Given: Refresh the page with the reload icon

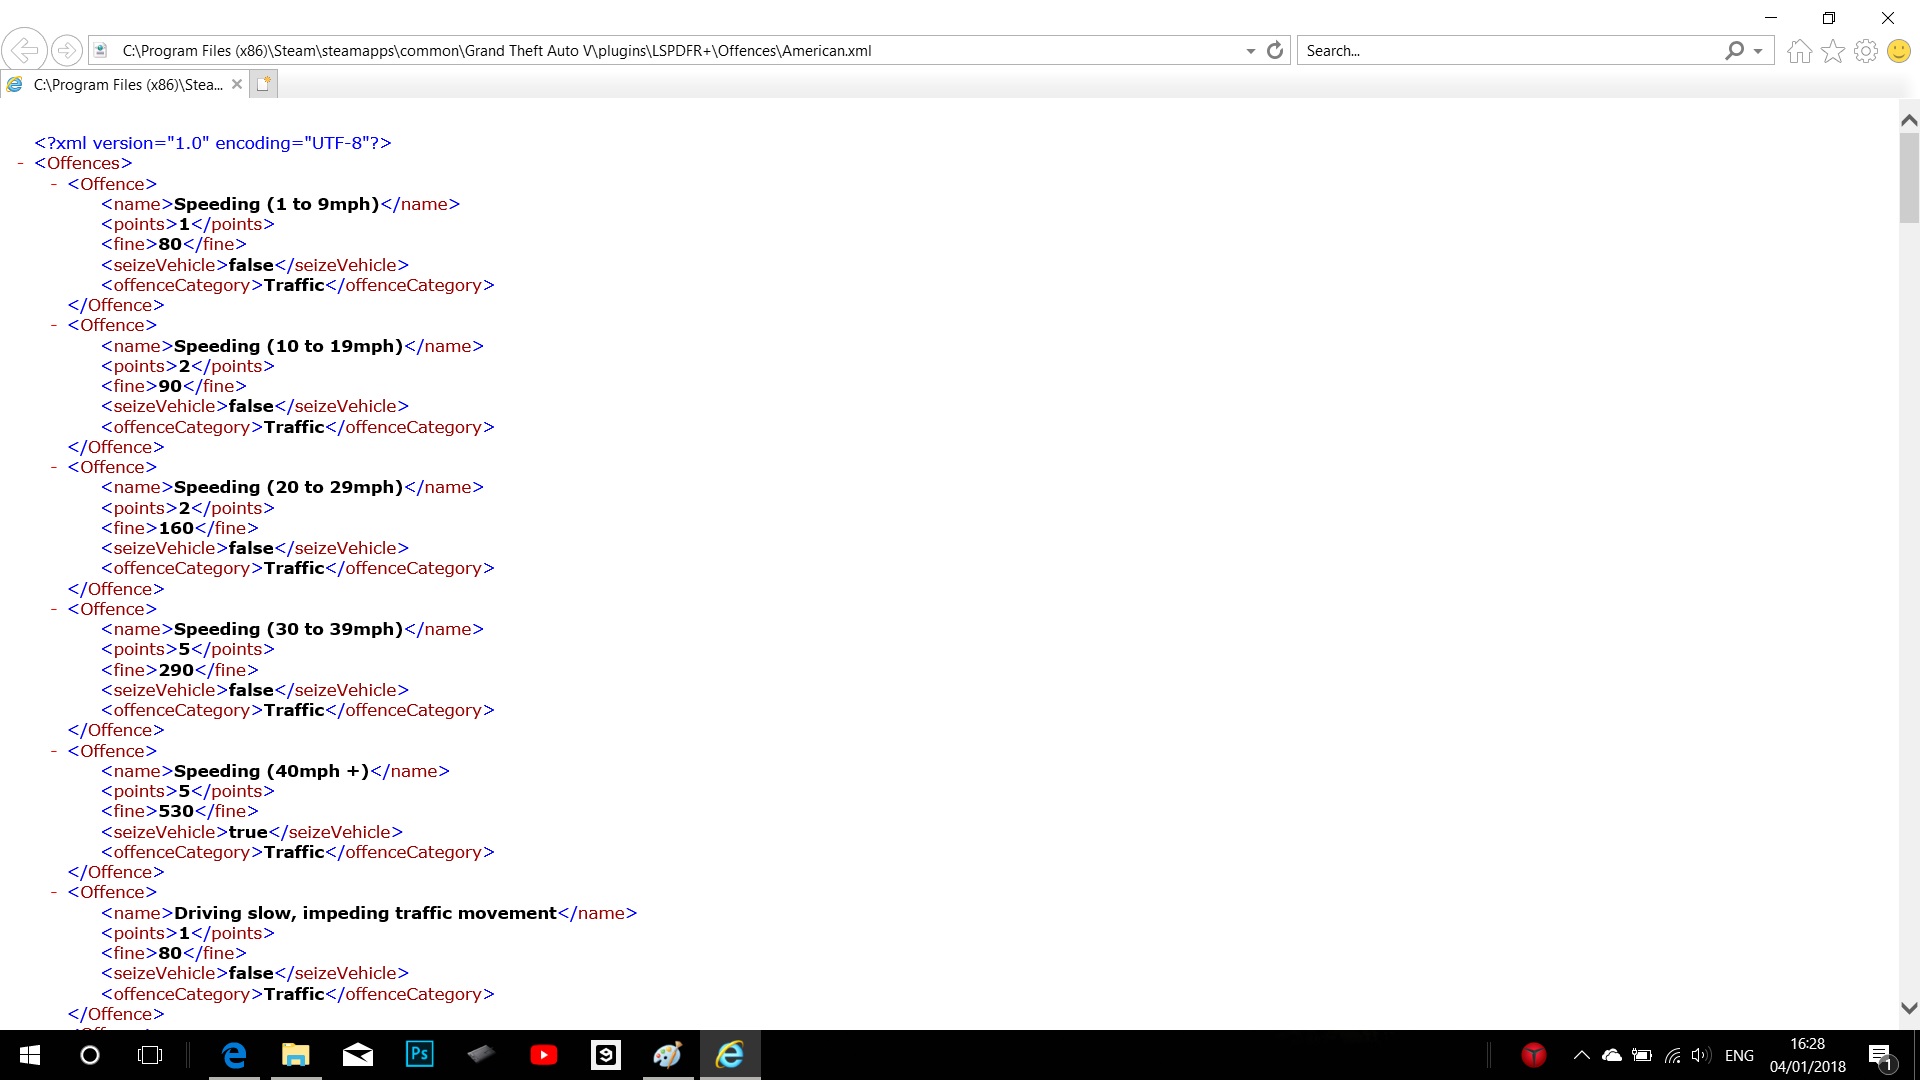Looking at the screenshot, I should point(1275,50).
